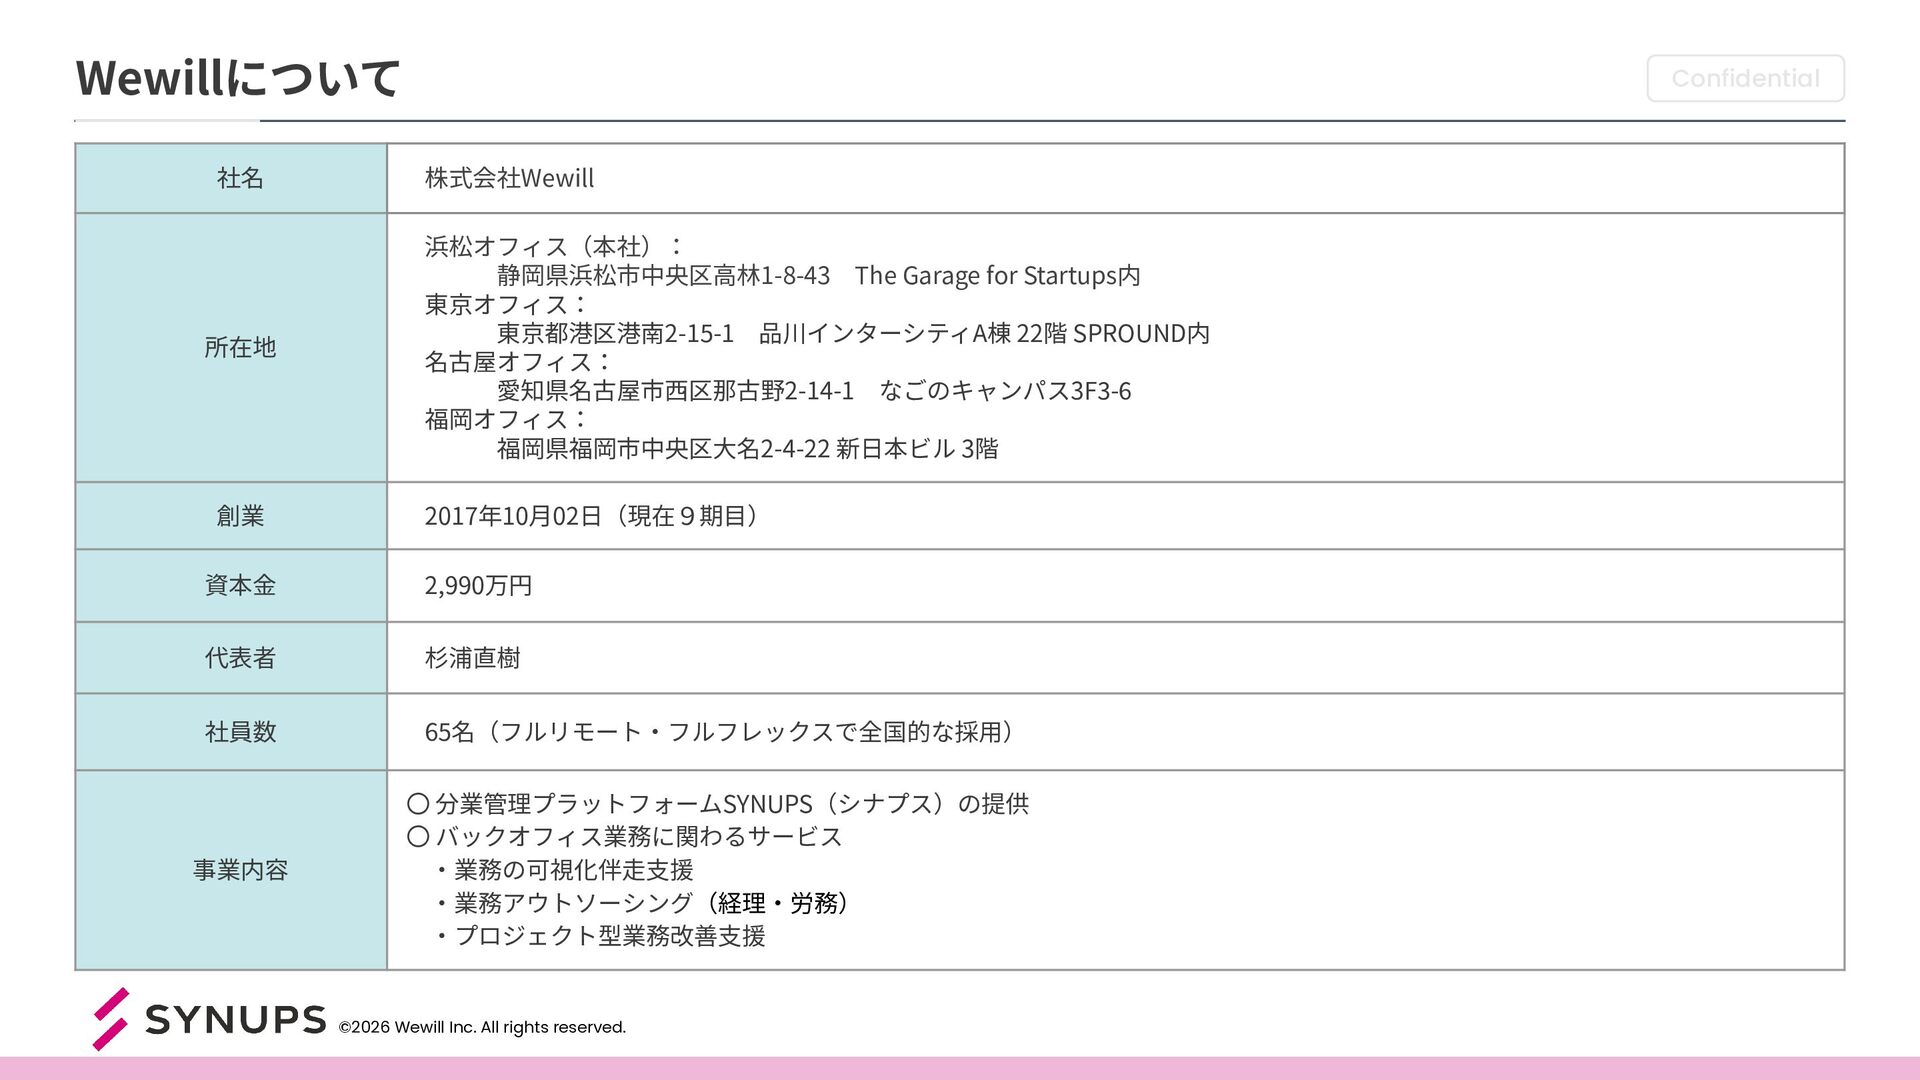Select the bullet "業務の可視化伴走支援"
The image size is (1920, 1080).
click(564, 870)
